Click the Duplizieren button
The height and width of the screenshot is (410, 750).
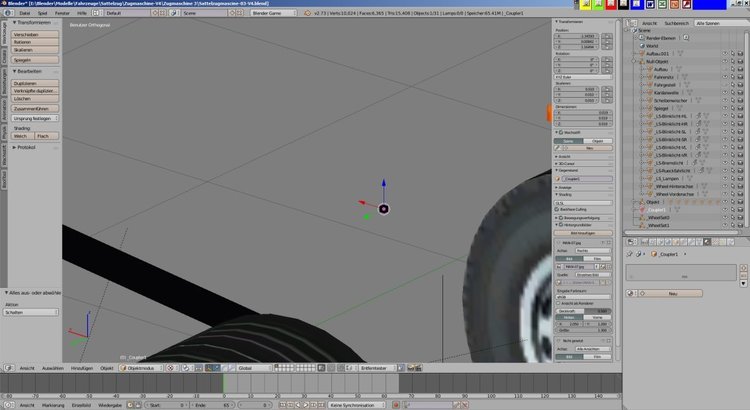coord(35,83)
